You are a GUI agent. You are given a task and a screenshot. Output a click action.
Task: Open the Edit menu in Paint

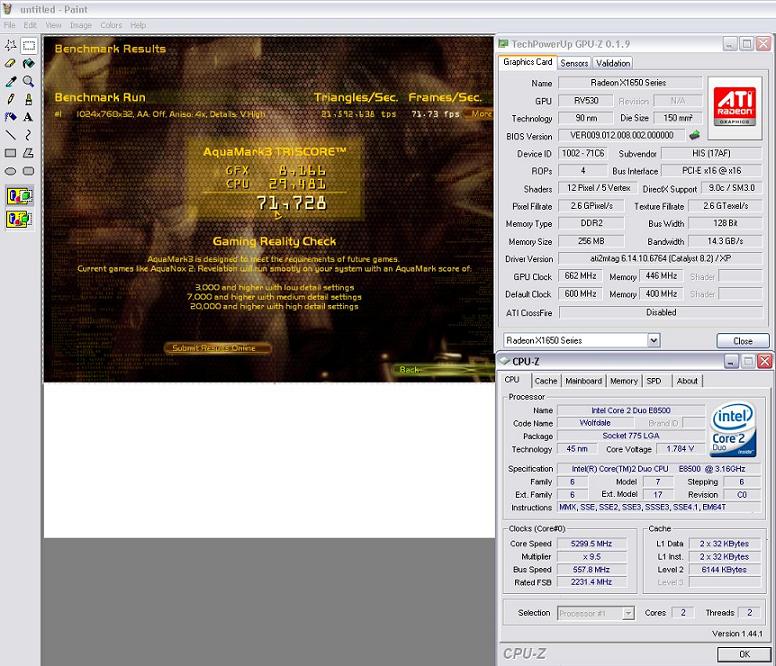(x=30, y=25)
